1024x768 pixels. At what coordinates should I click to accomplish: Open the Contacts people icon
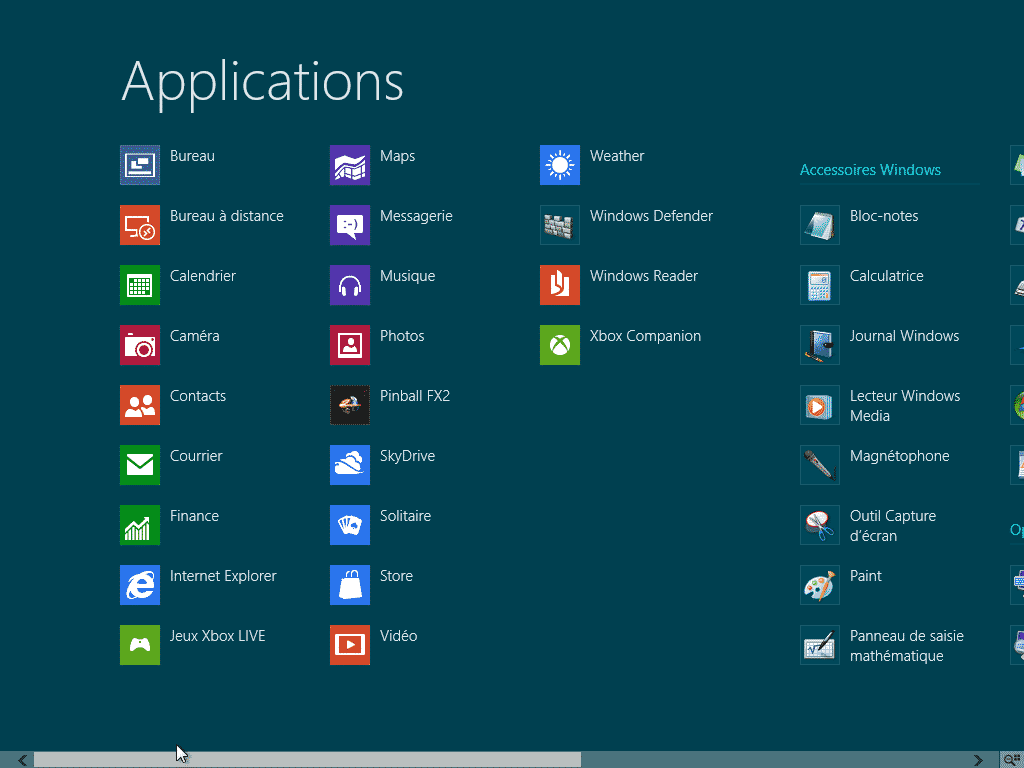tap(140, 405)
